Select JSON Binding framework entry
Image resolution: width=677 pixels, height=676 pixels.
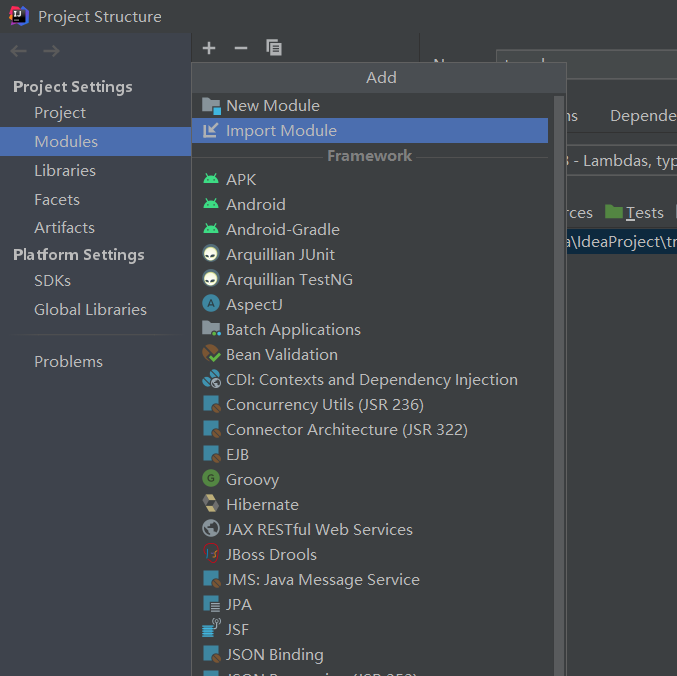pos(370,654)
